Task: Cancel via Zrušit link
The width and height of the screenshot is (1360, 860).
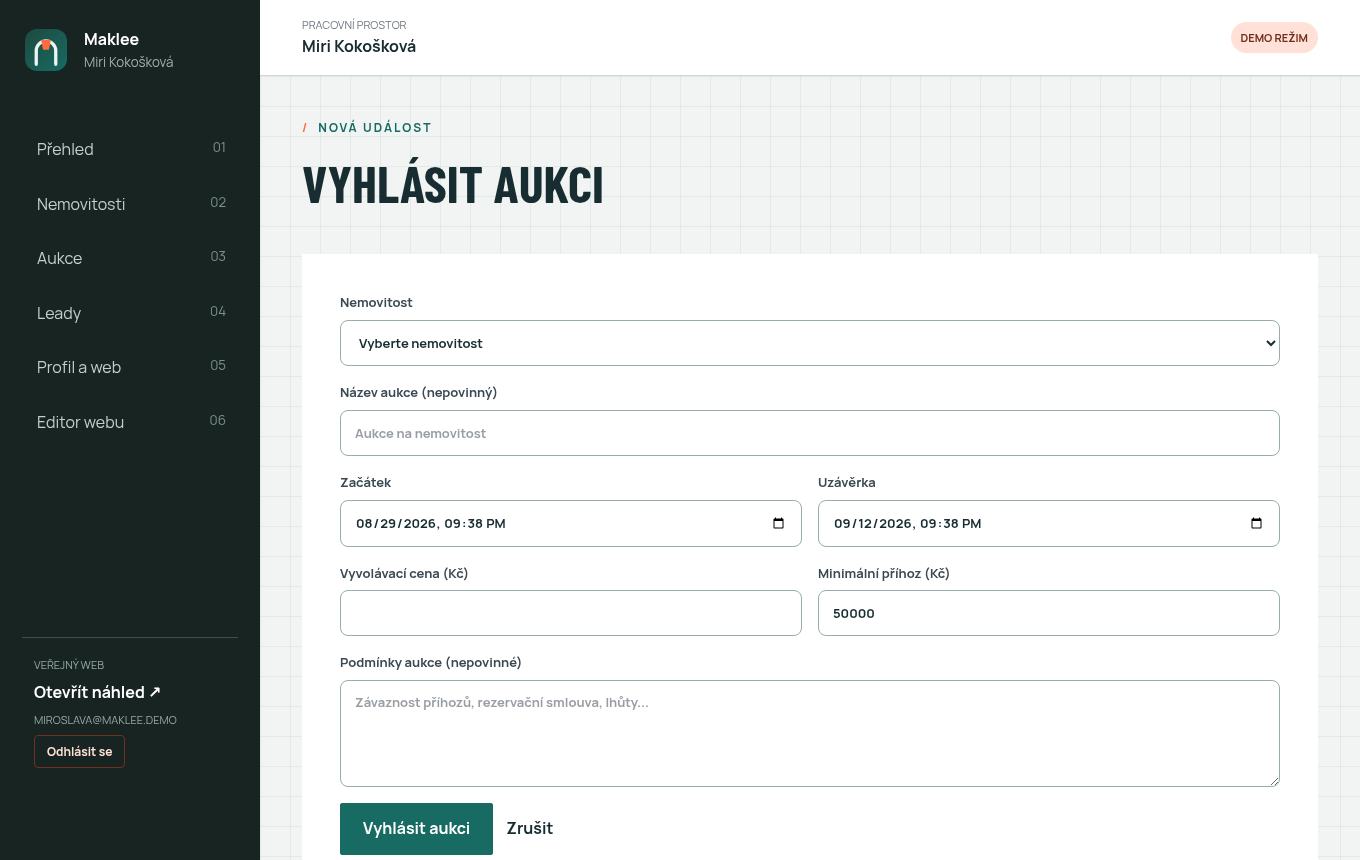Action: coord(529,828)
